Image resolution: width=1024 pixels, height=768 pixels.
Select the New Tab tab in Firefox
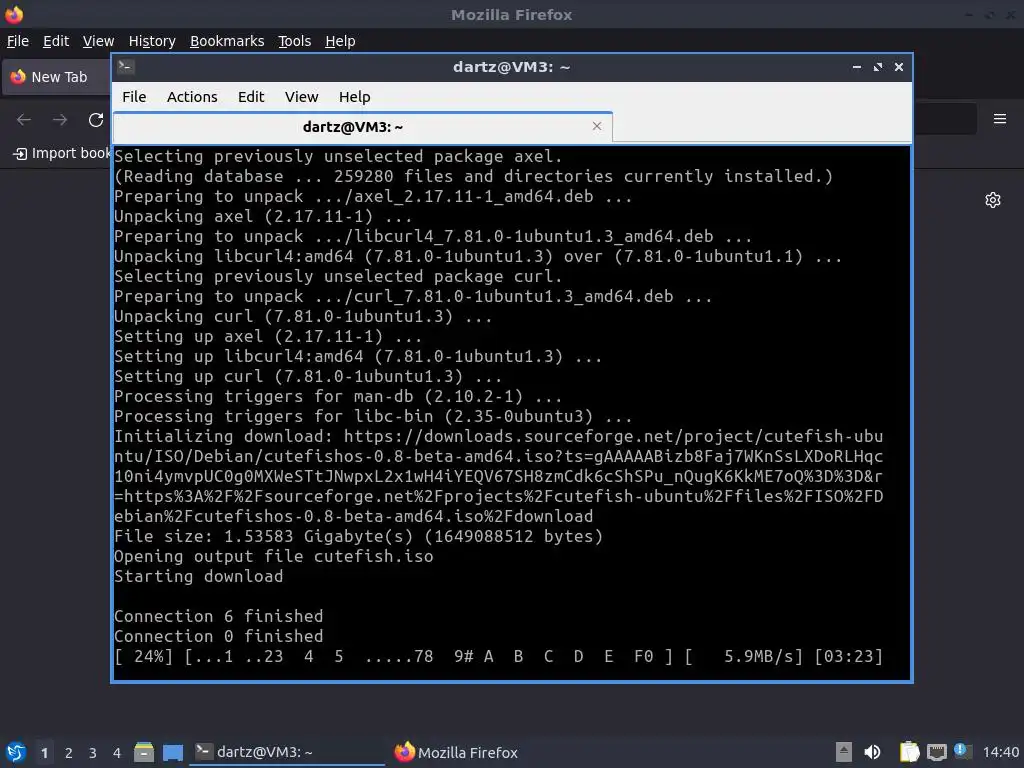(x=57, y=77)
